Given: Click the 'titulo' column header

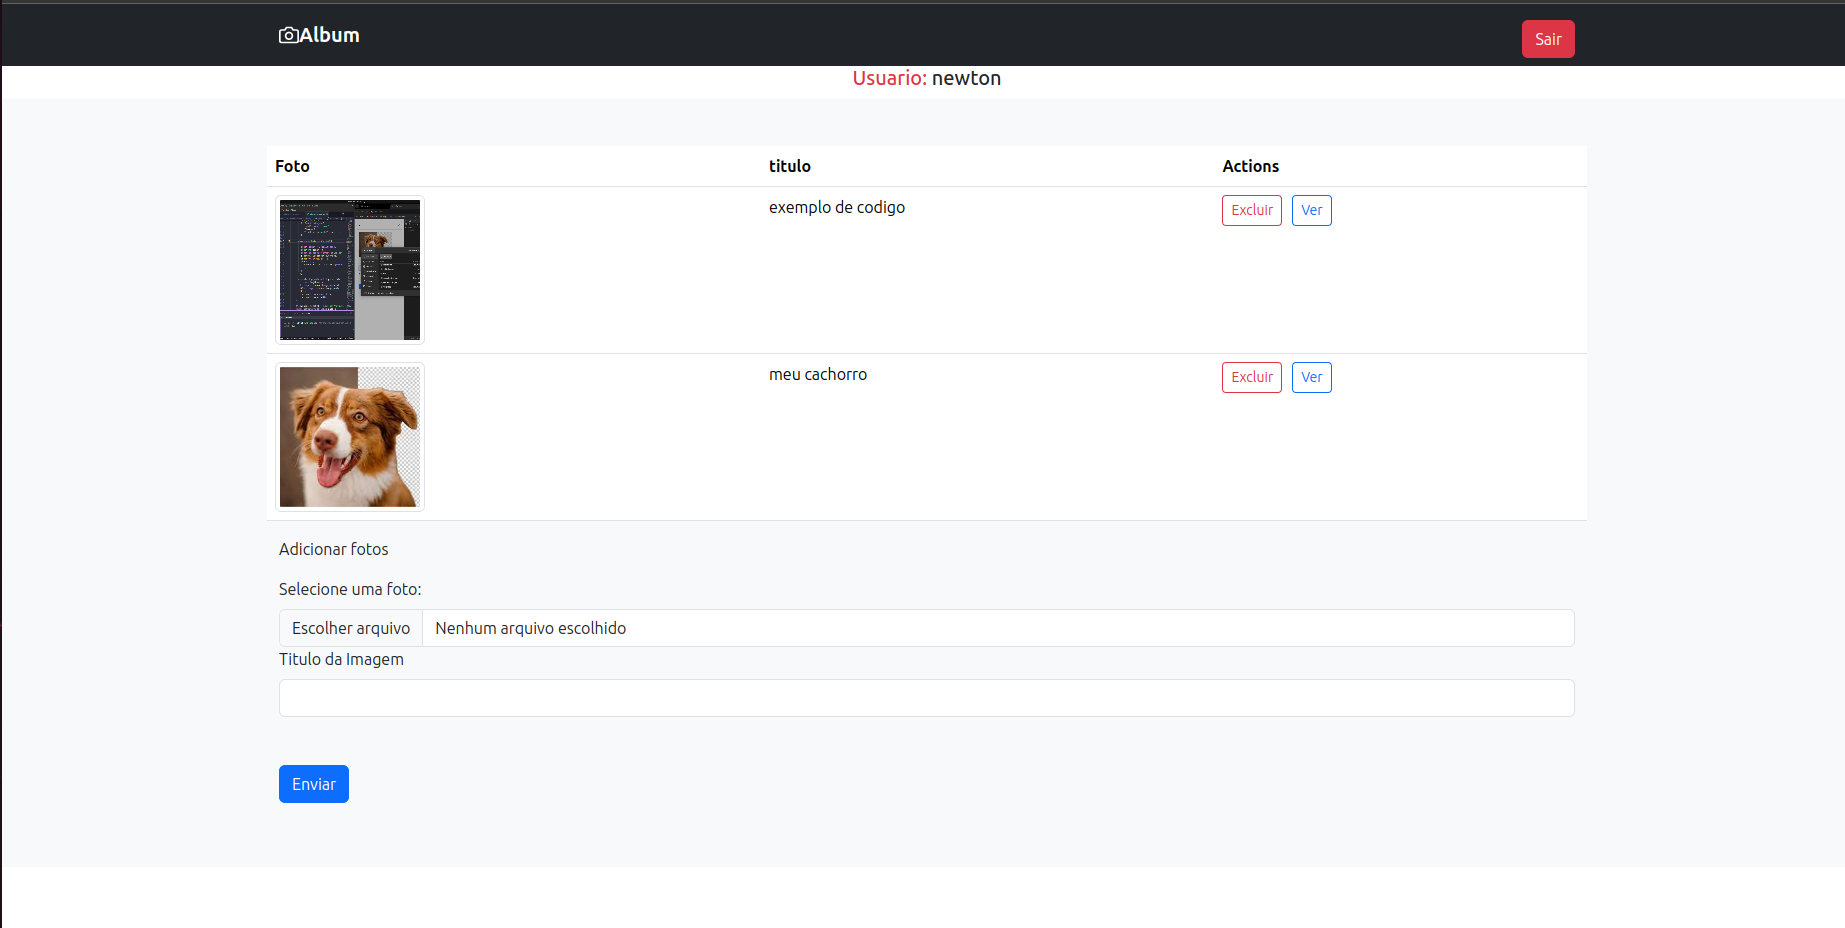Looking at the screenshot, I should 789,166.
